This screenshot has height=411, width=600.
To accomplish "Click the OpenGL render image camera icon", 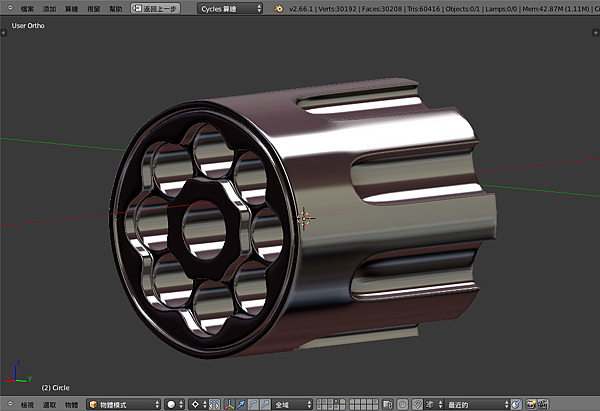I will 531,404.
